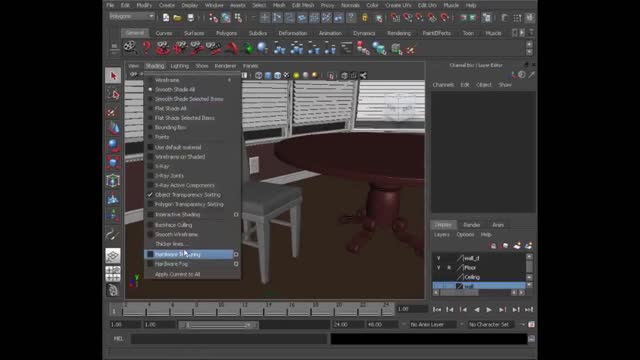Open the Polygons menu set dropdown
Image resolution: width=640 pixels, height=360 pixels.
pos(132,16)
